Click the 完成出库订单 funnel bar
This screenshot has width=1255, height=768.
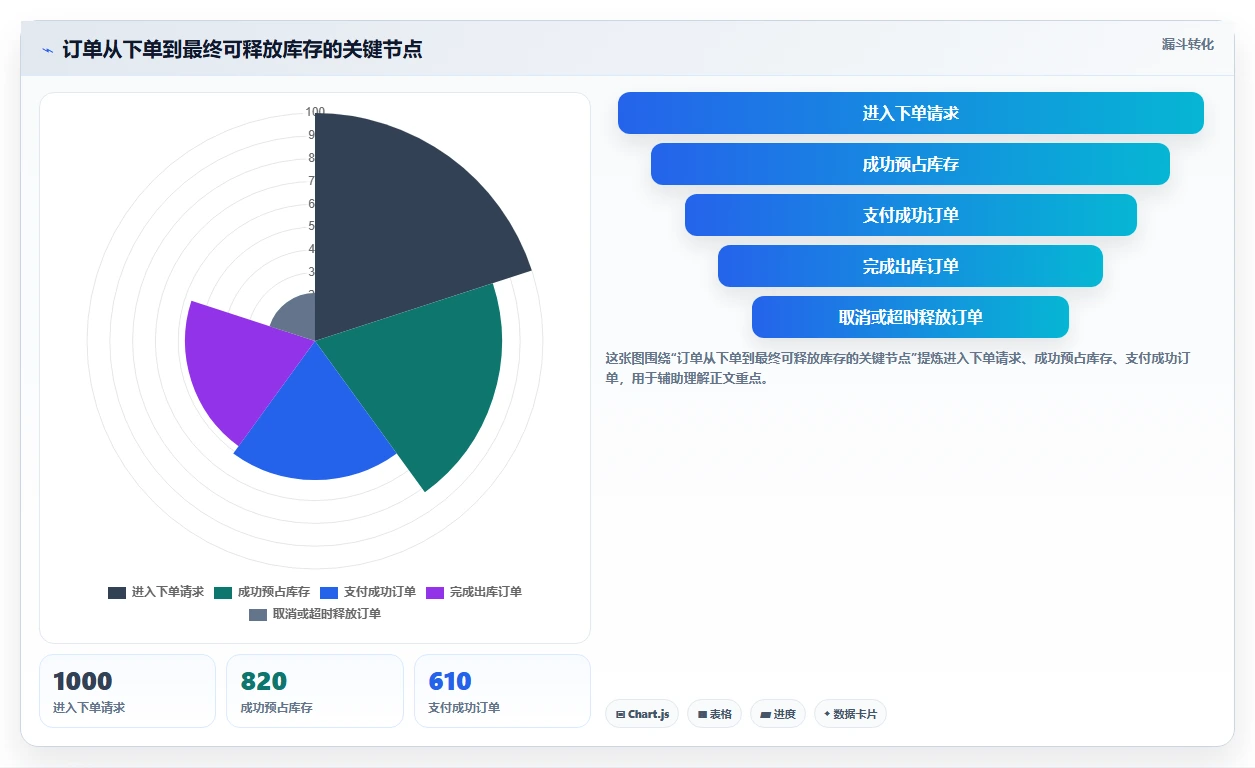(x=910, y=266)
